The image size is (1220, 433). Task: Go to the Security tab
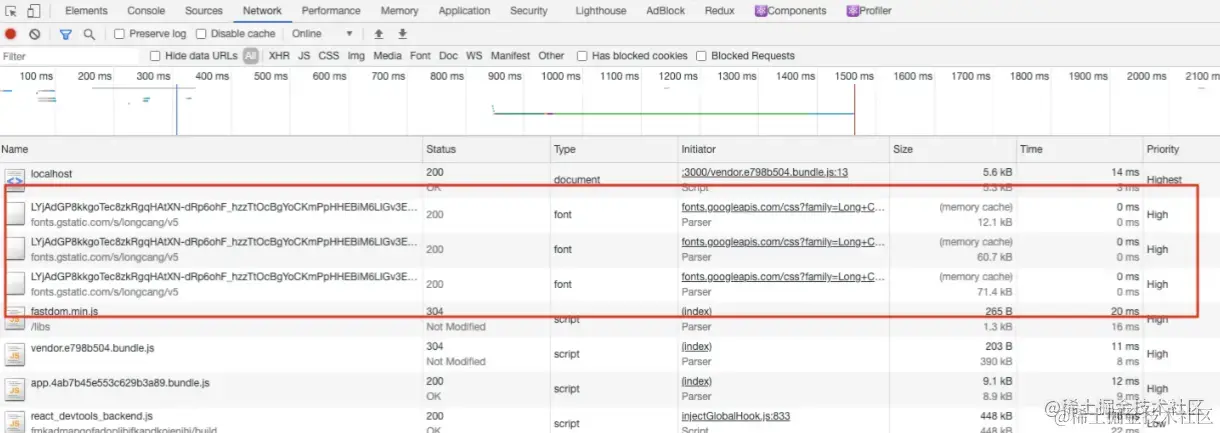(x=529, y=11)
